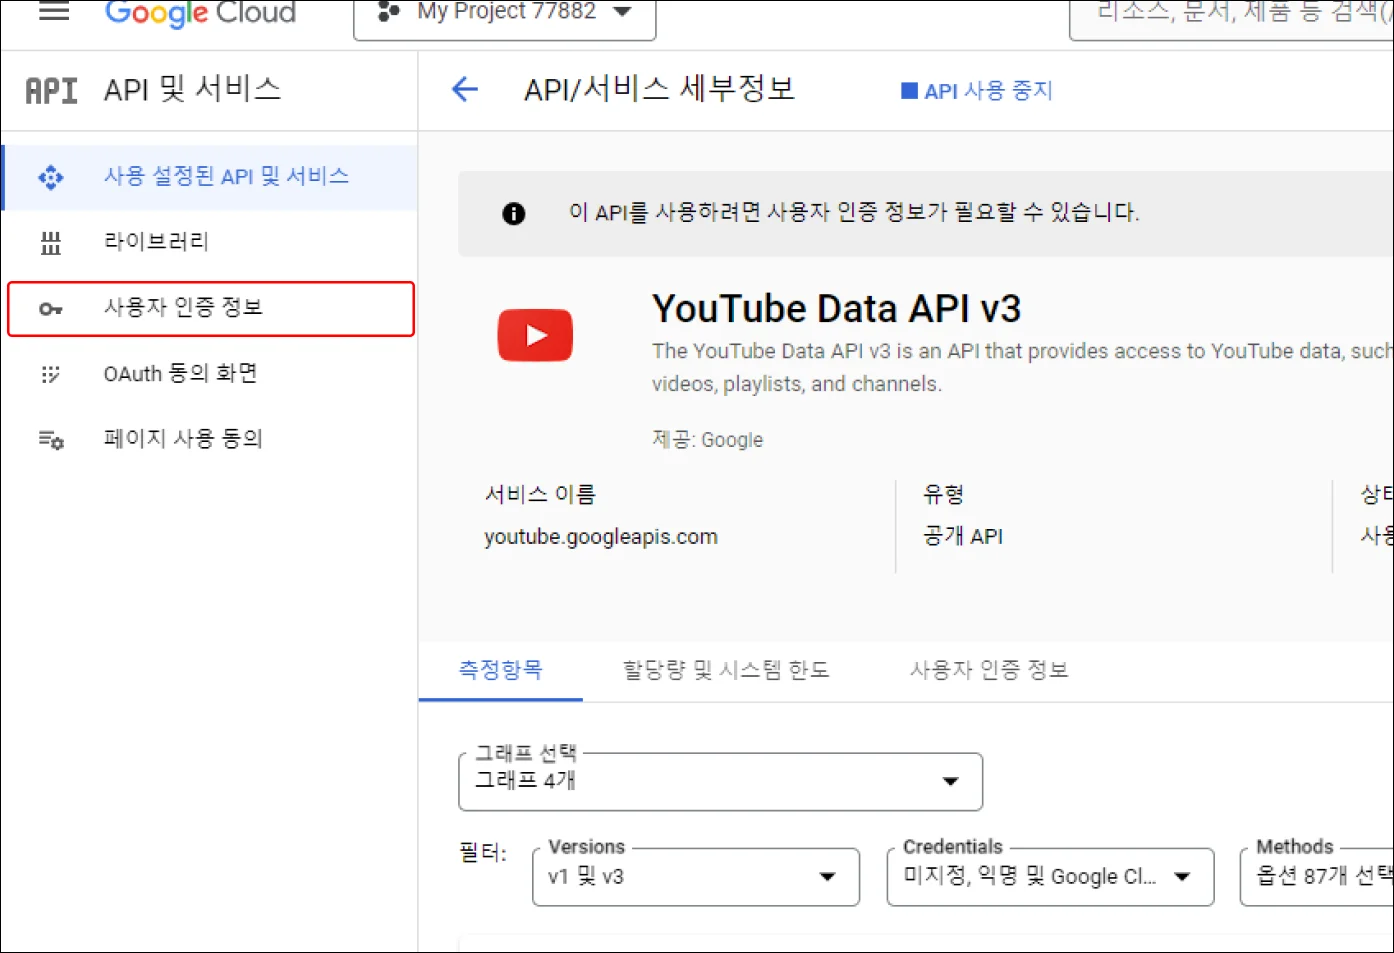The height and width of the screenshot is (953, 1394).
Task: Select 라이브러리 in the sidebar
Action: pos(156,242)
